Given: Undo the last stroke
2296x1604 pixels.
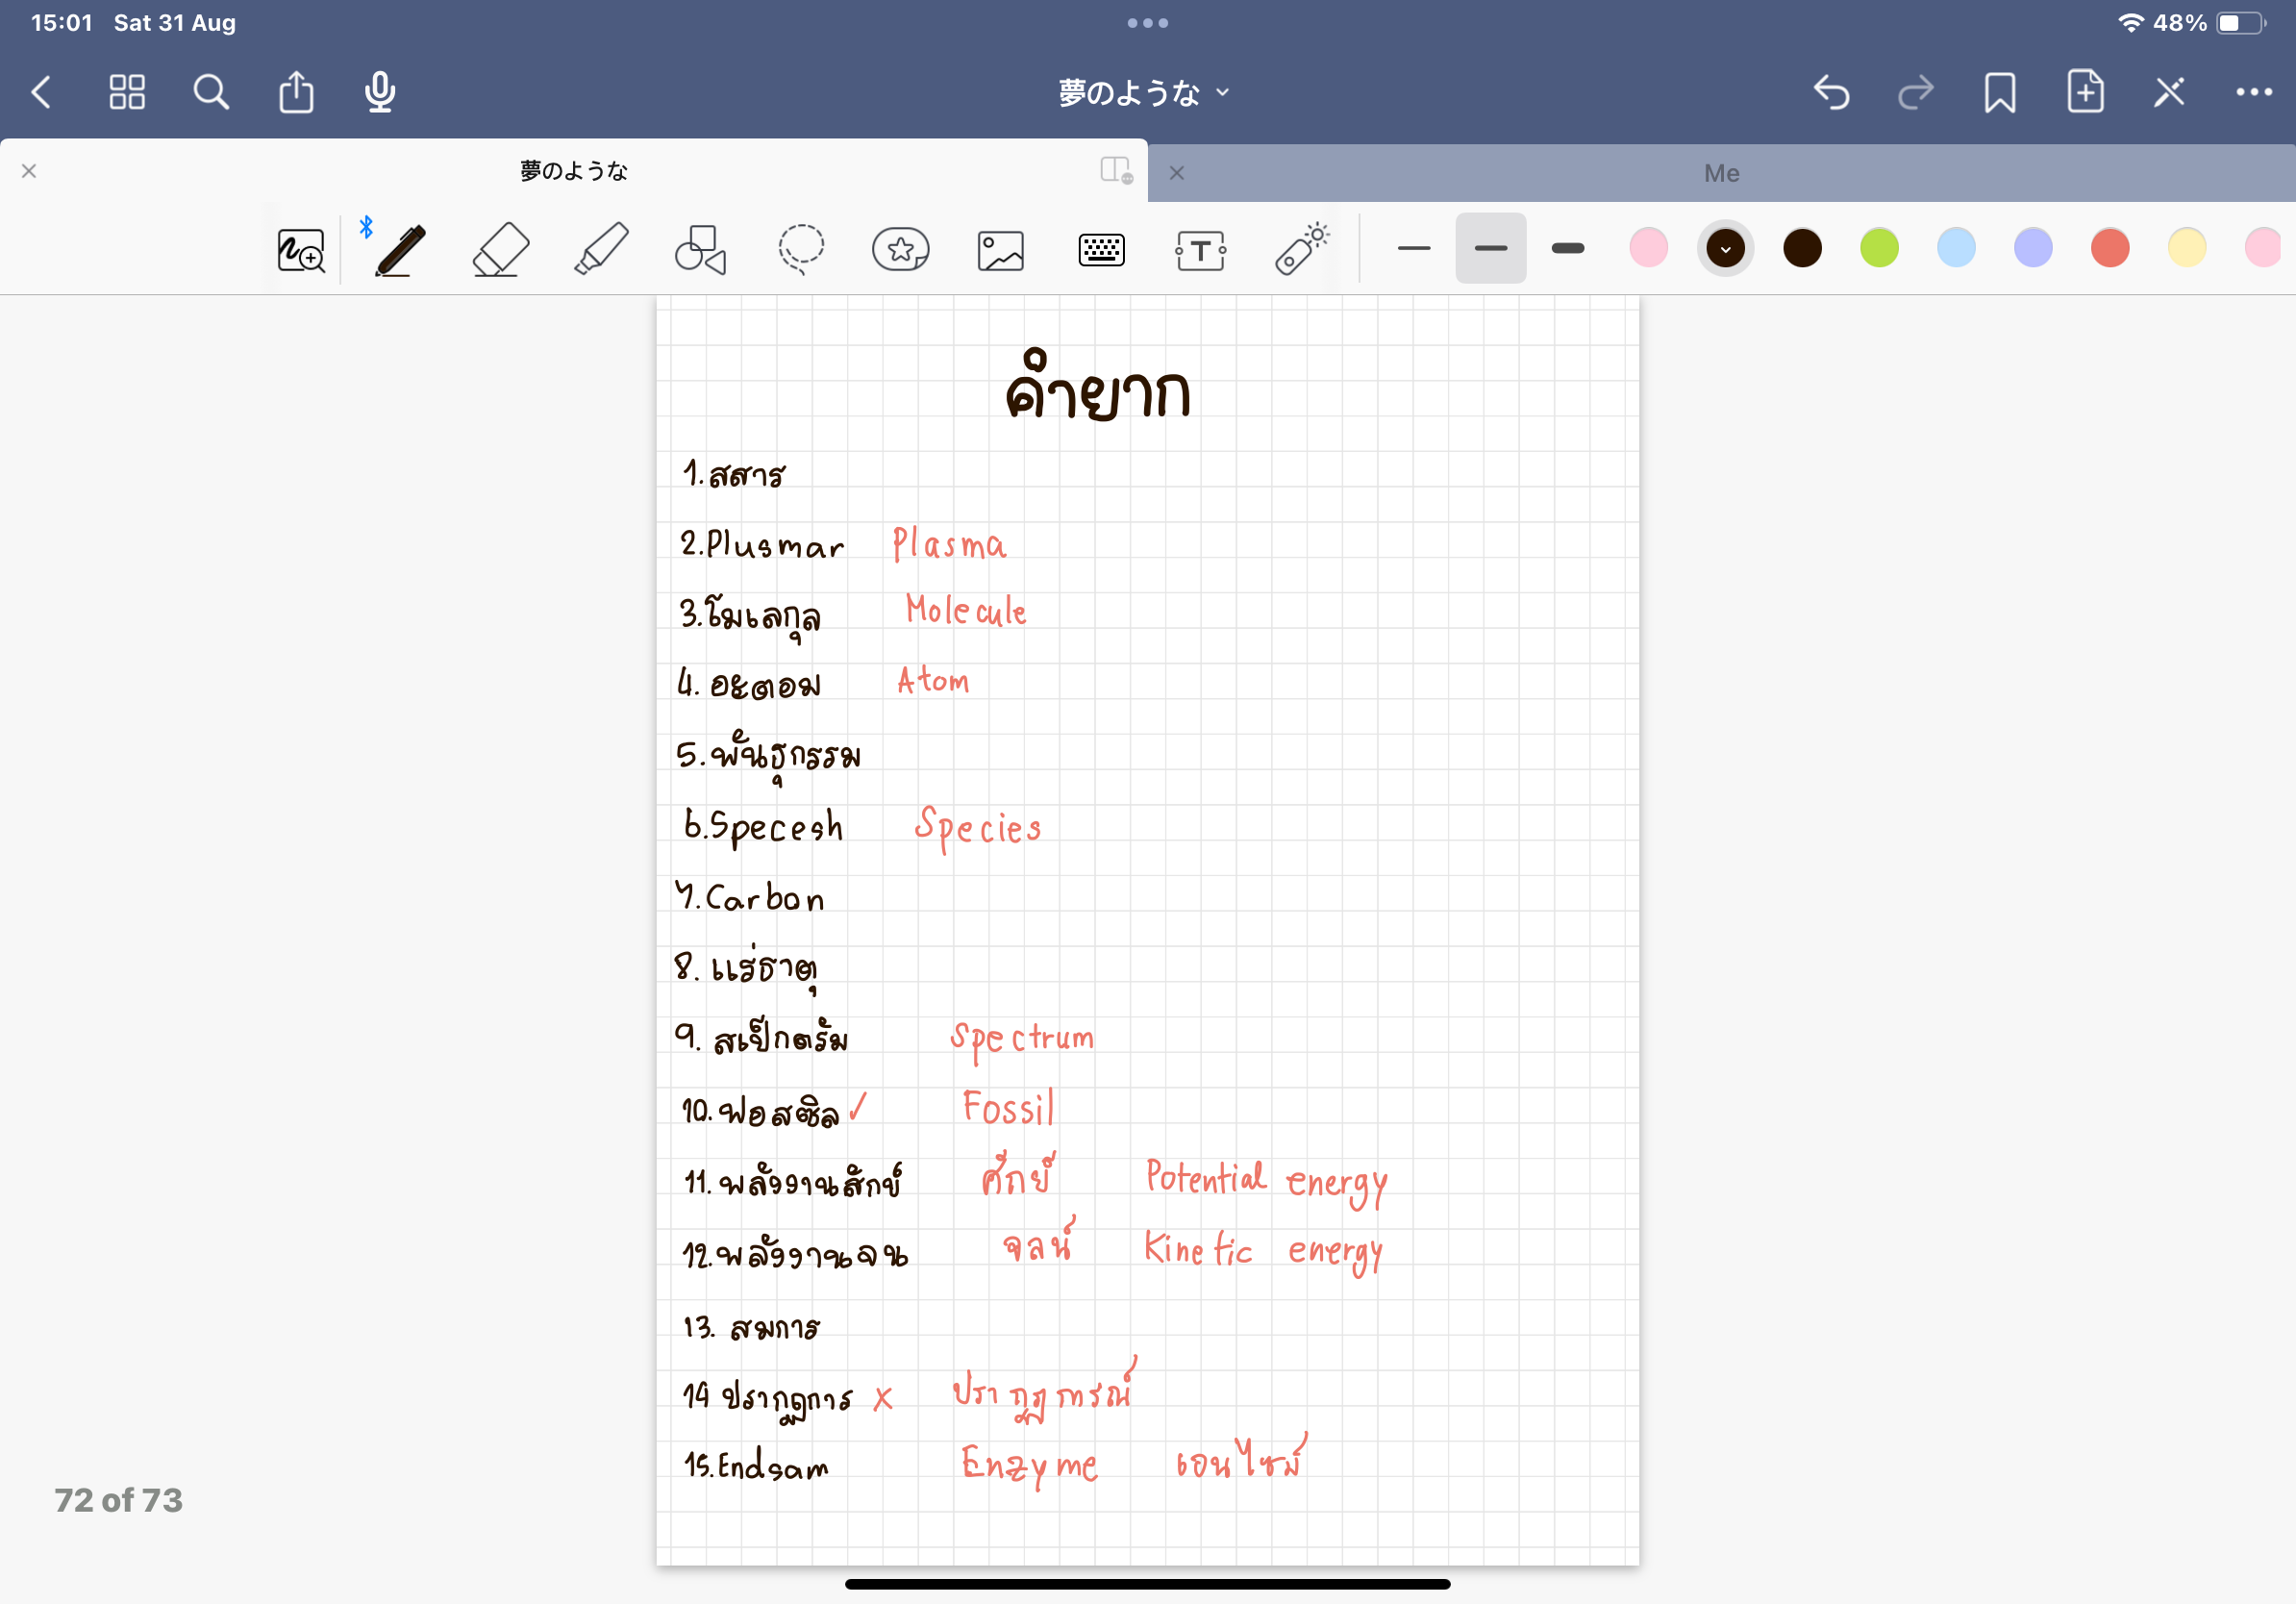Looking at the screenshot, I should click(x=1831, y=92).
